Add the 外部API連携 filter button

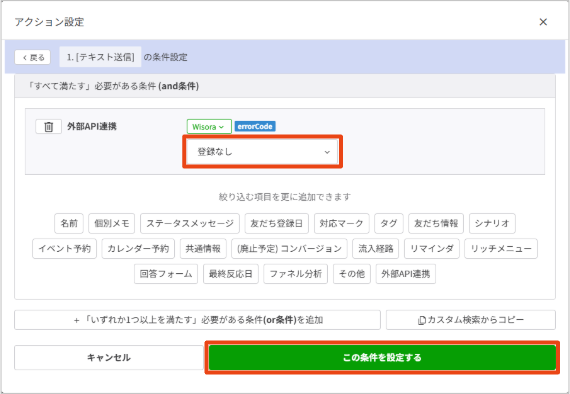(x=406, y=274)
